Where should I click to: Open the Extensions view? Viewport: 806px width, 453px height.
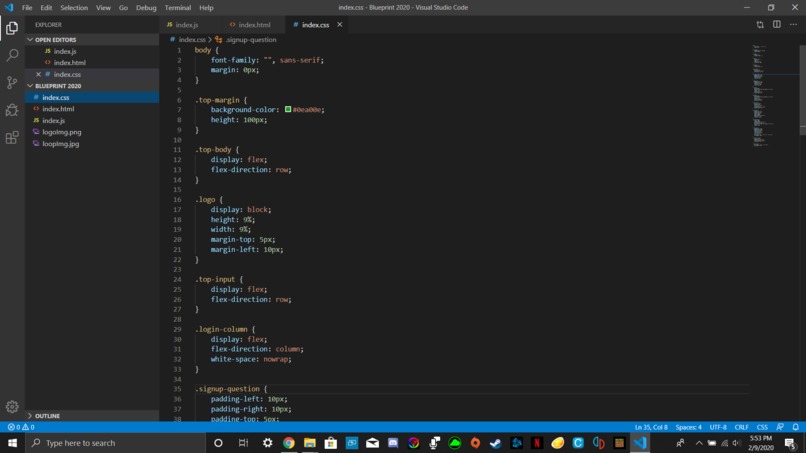click(12, 137)
